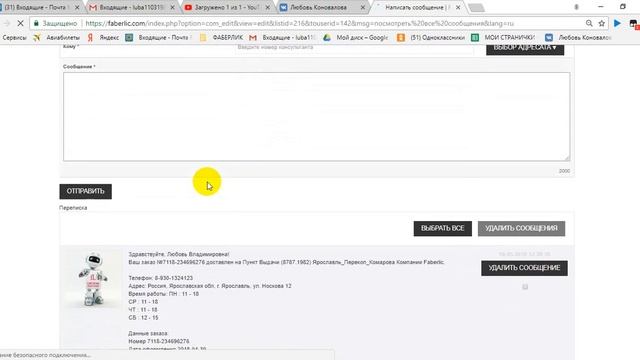Close the Написать сообщение tab
Image resolution: width=640 pixels, height=360 pixels.
point(458,7)
